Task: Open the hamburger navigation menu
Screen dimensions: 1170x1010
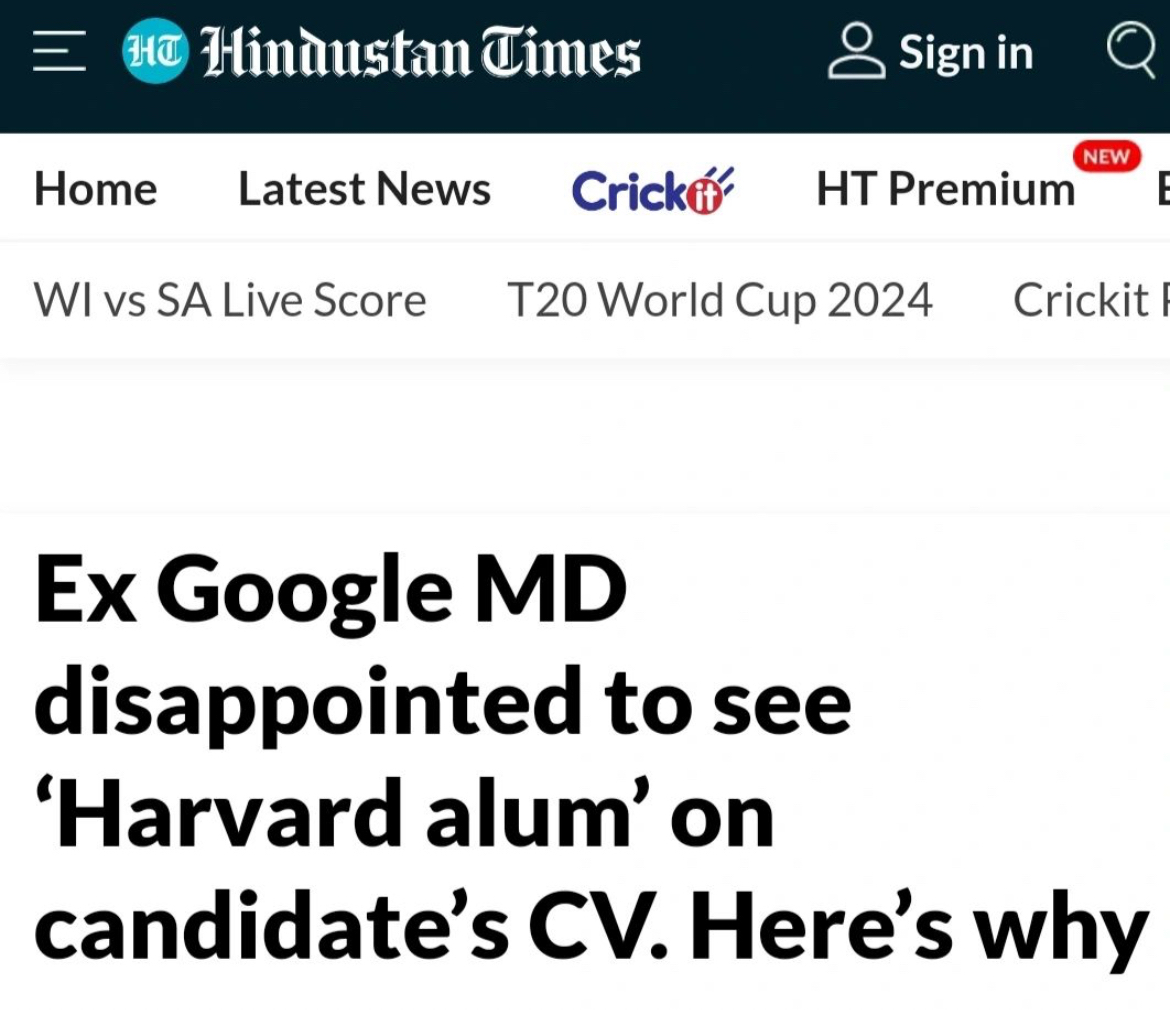Action: [x=60, y=52]
